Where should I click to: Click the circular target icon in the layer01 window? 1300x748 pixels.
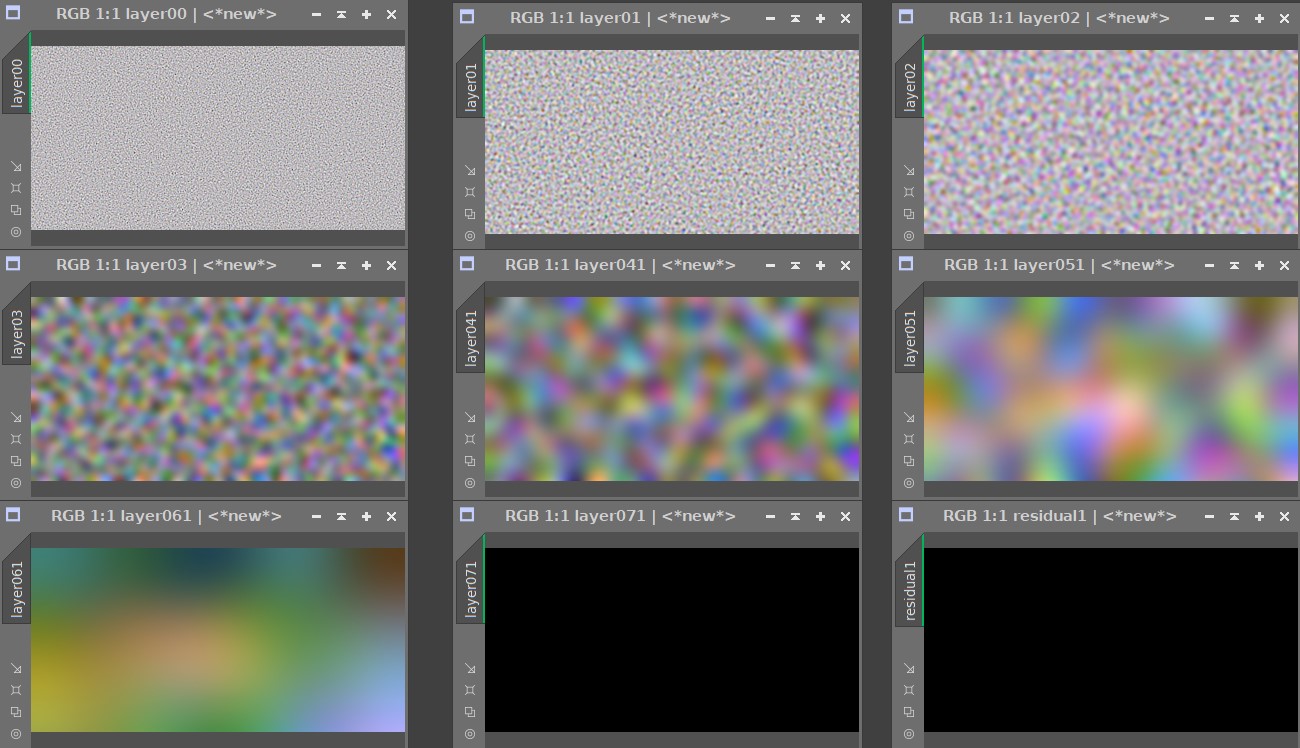[470, 235]
